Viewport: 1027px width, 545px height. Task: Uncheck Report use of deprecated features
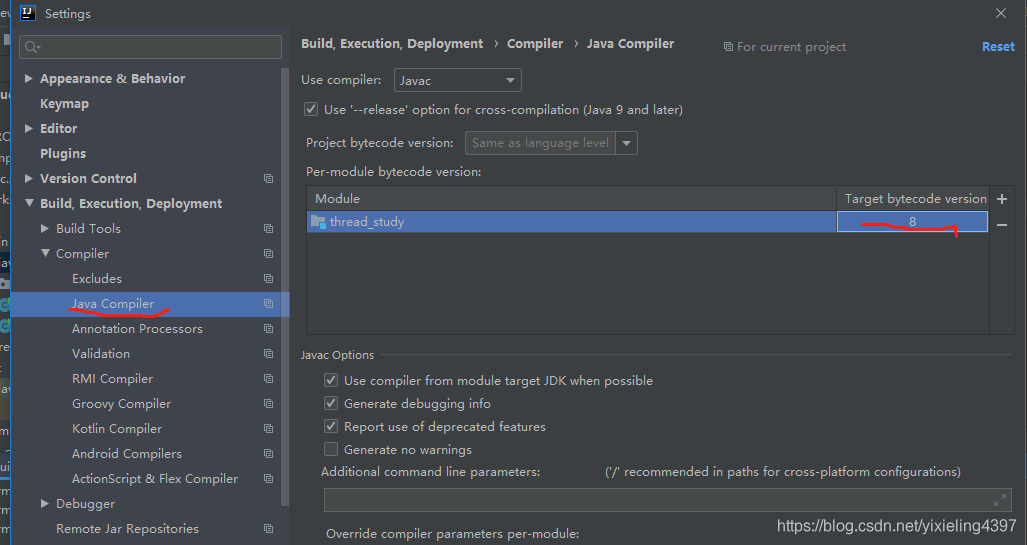click(331, 426)
